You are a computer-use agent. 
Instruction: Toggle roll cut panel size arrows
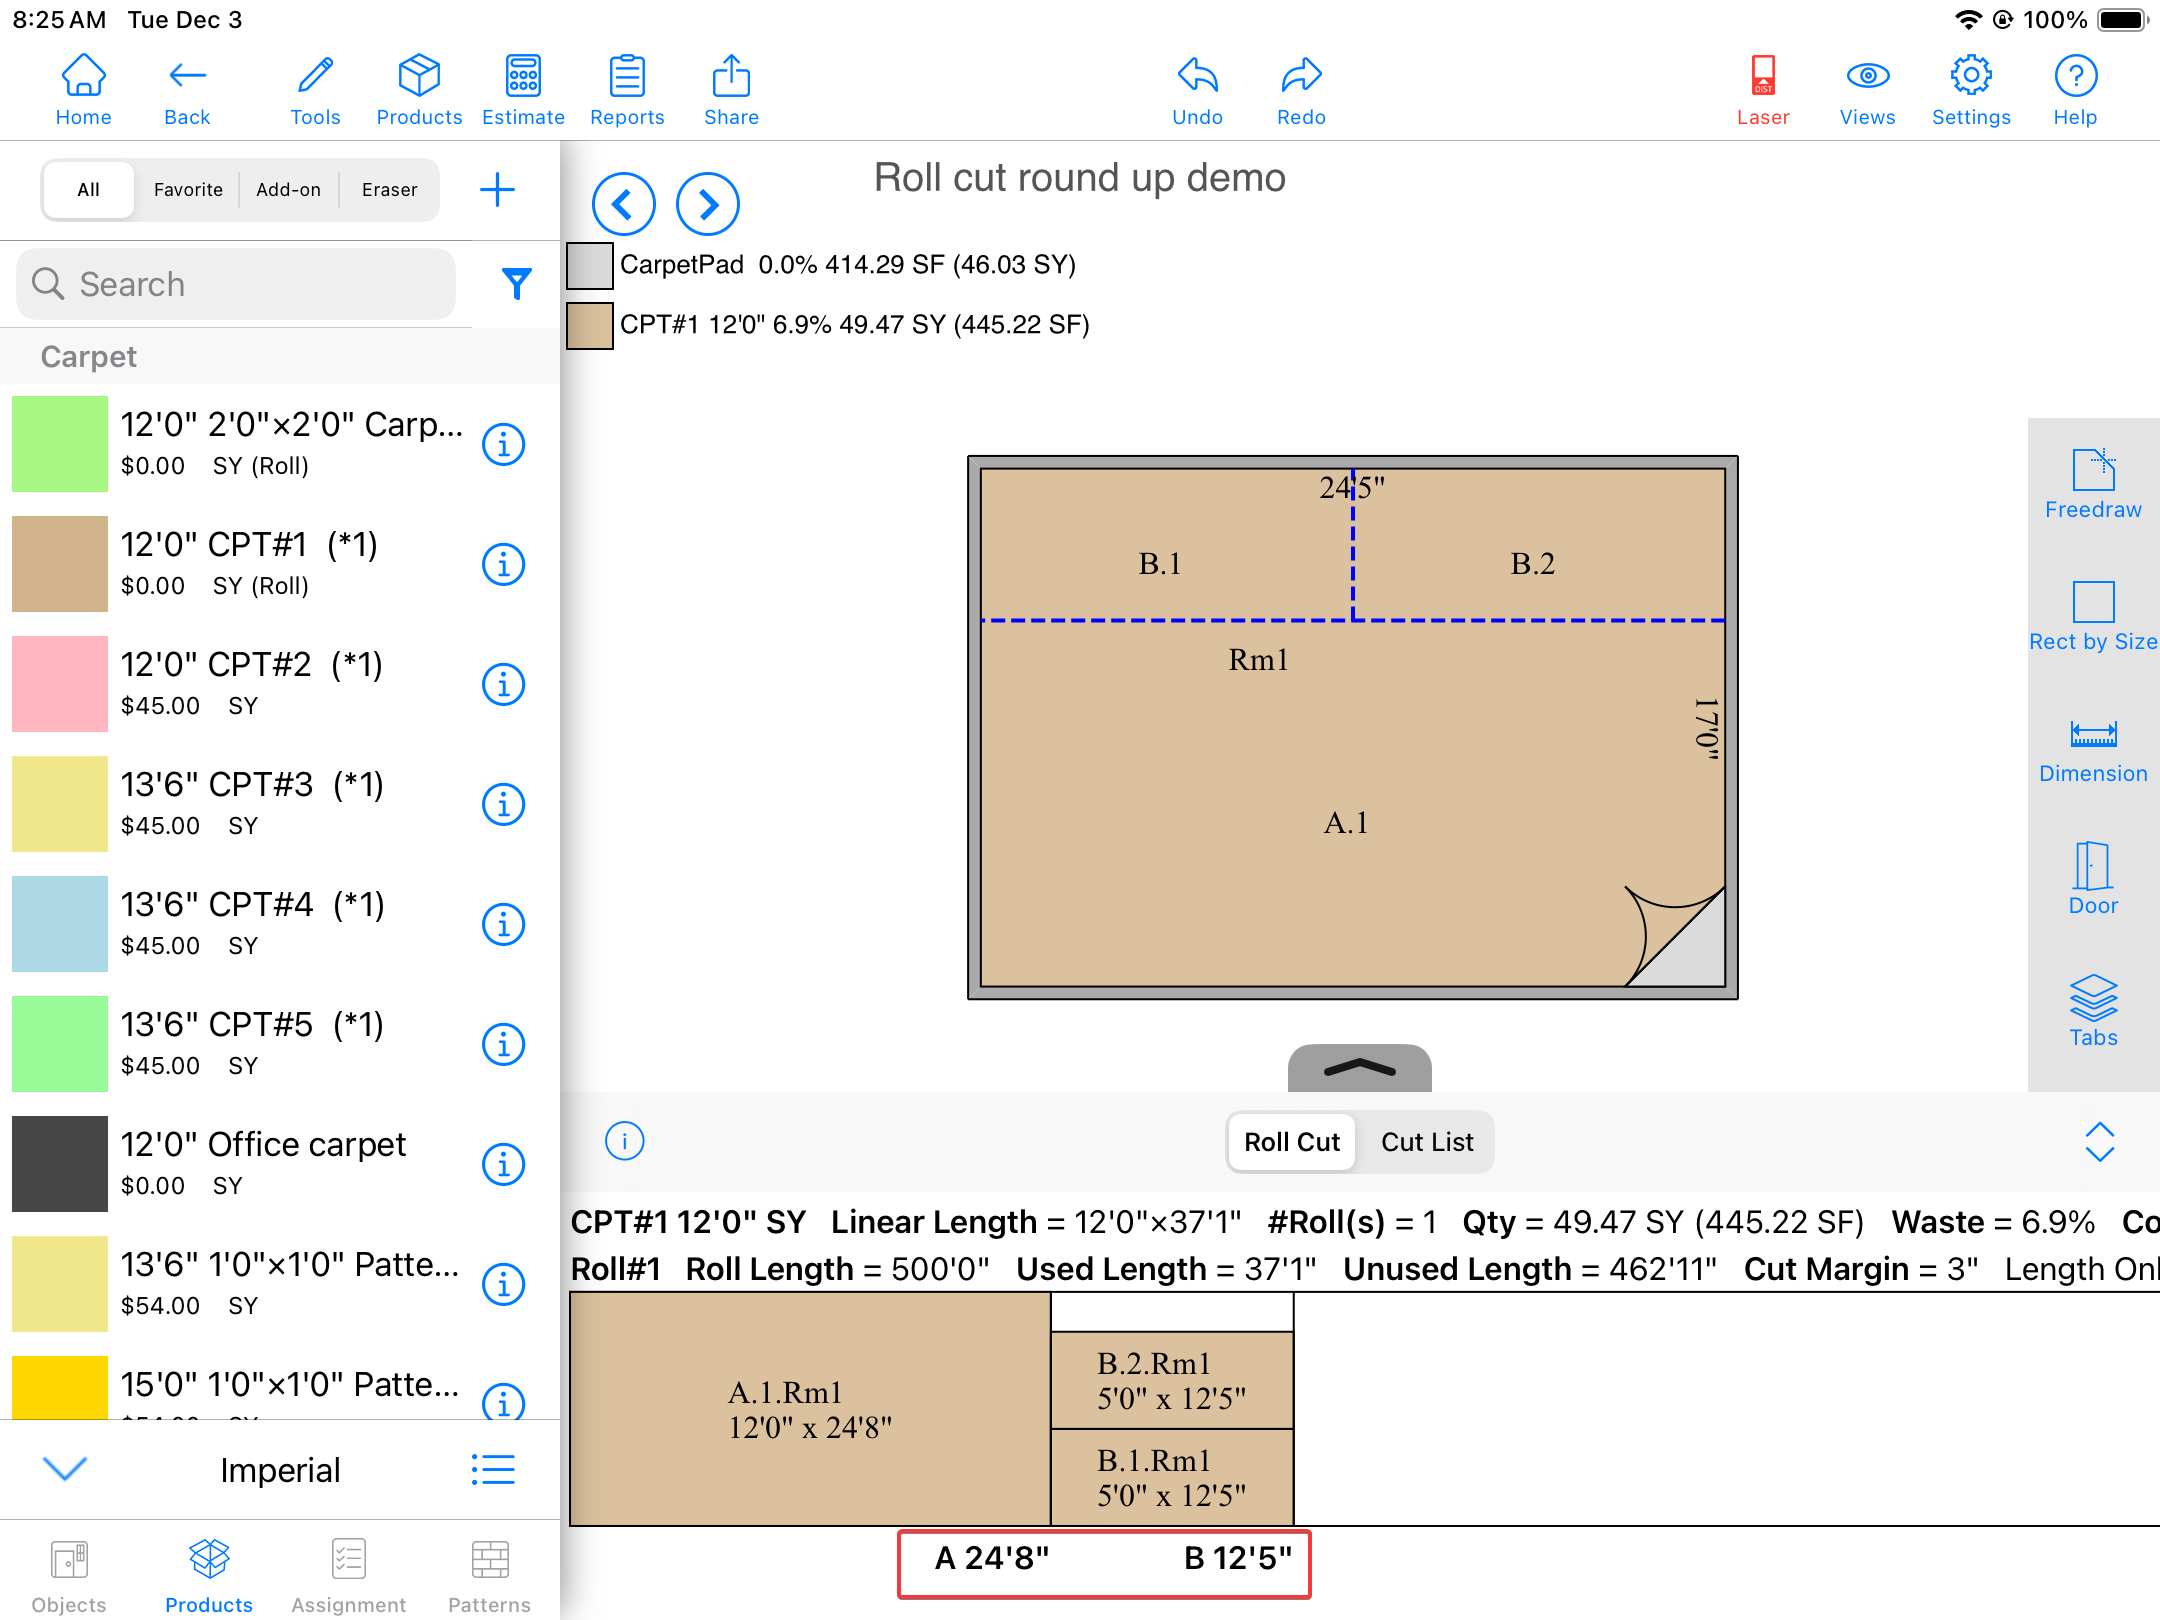point(2099,1142)
